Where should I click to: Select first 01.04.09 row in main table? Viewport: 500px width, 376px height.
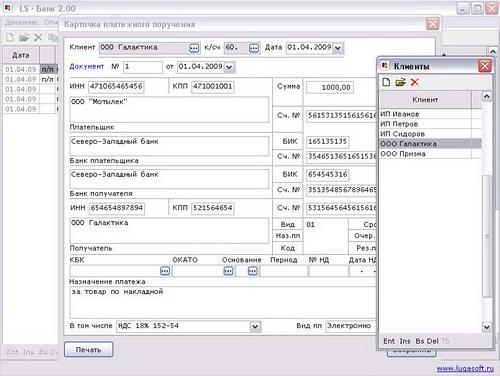(30, 69)
